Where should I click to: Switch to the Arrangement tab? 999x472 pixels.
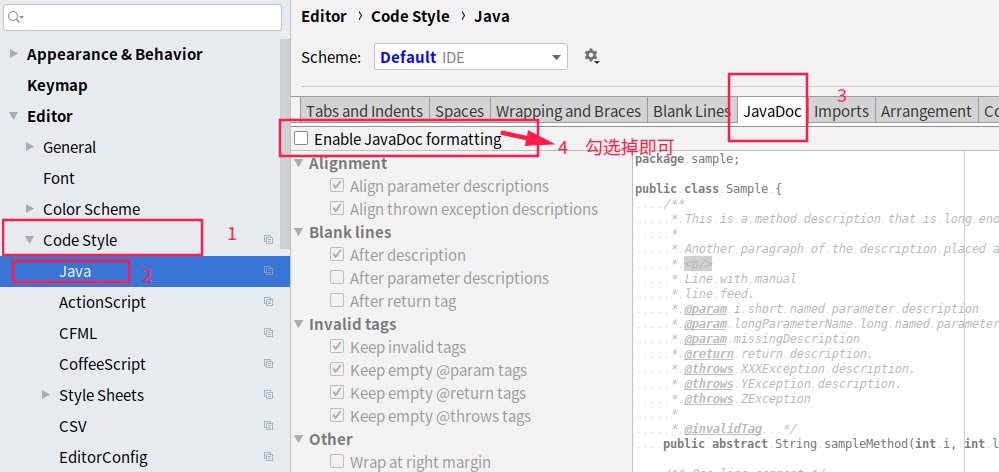pyautogui.click(x=926, y=111)
